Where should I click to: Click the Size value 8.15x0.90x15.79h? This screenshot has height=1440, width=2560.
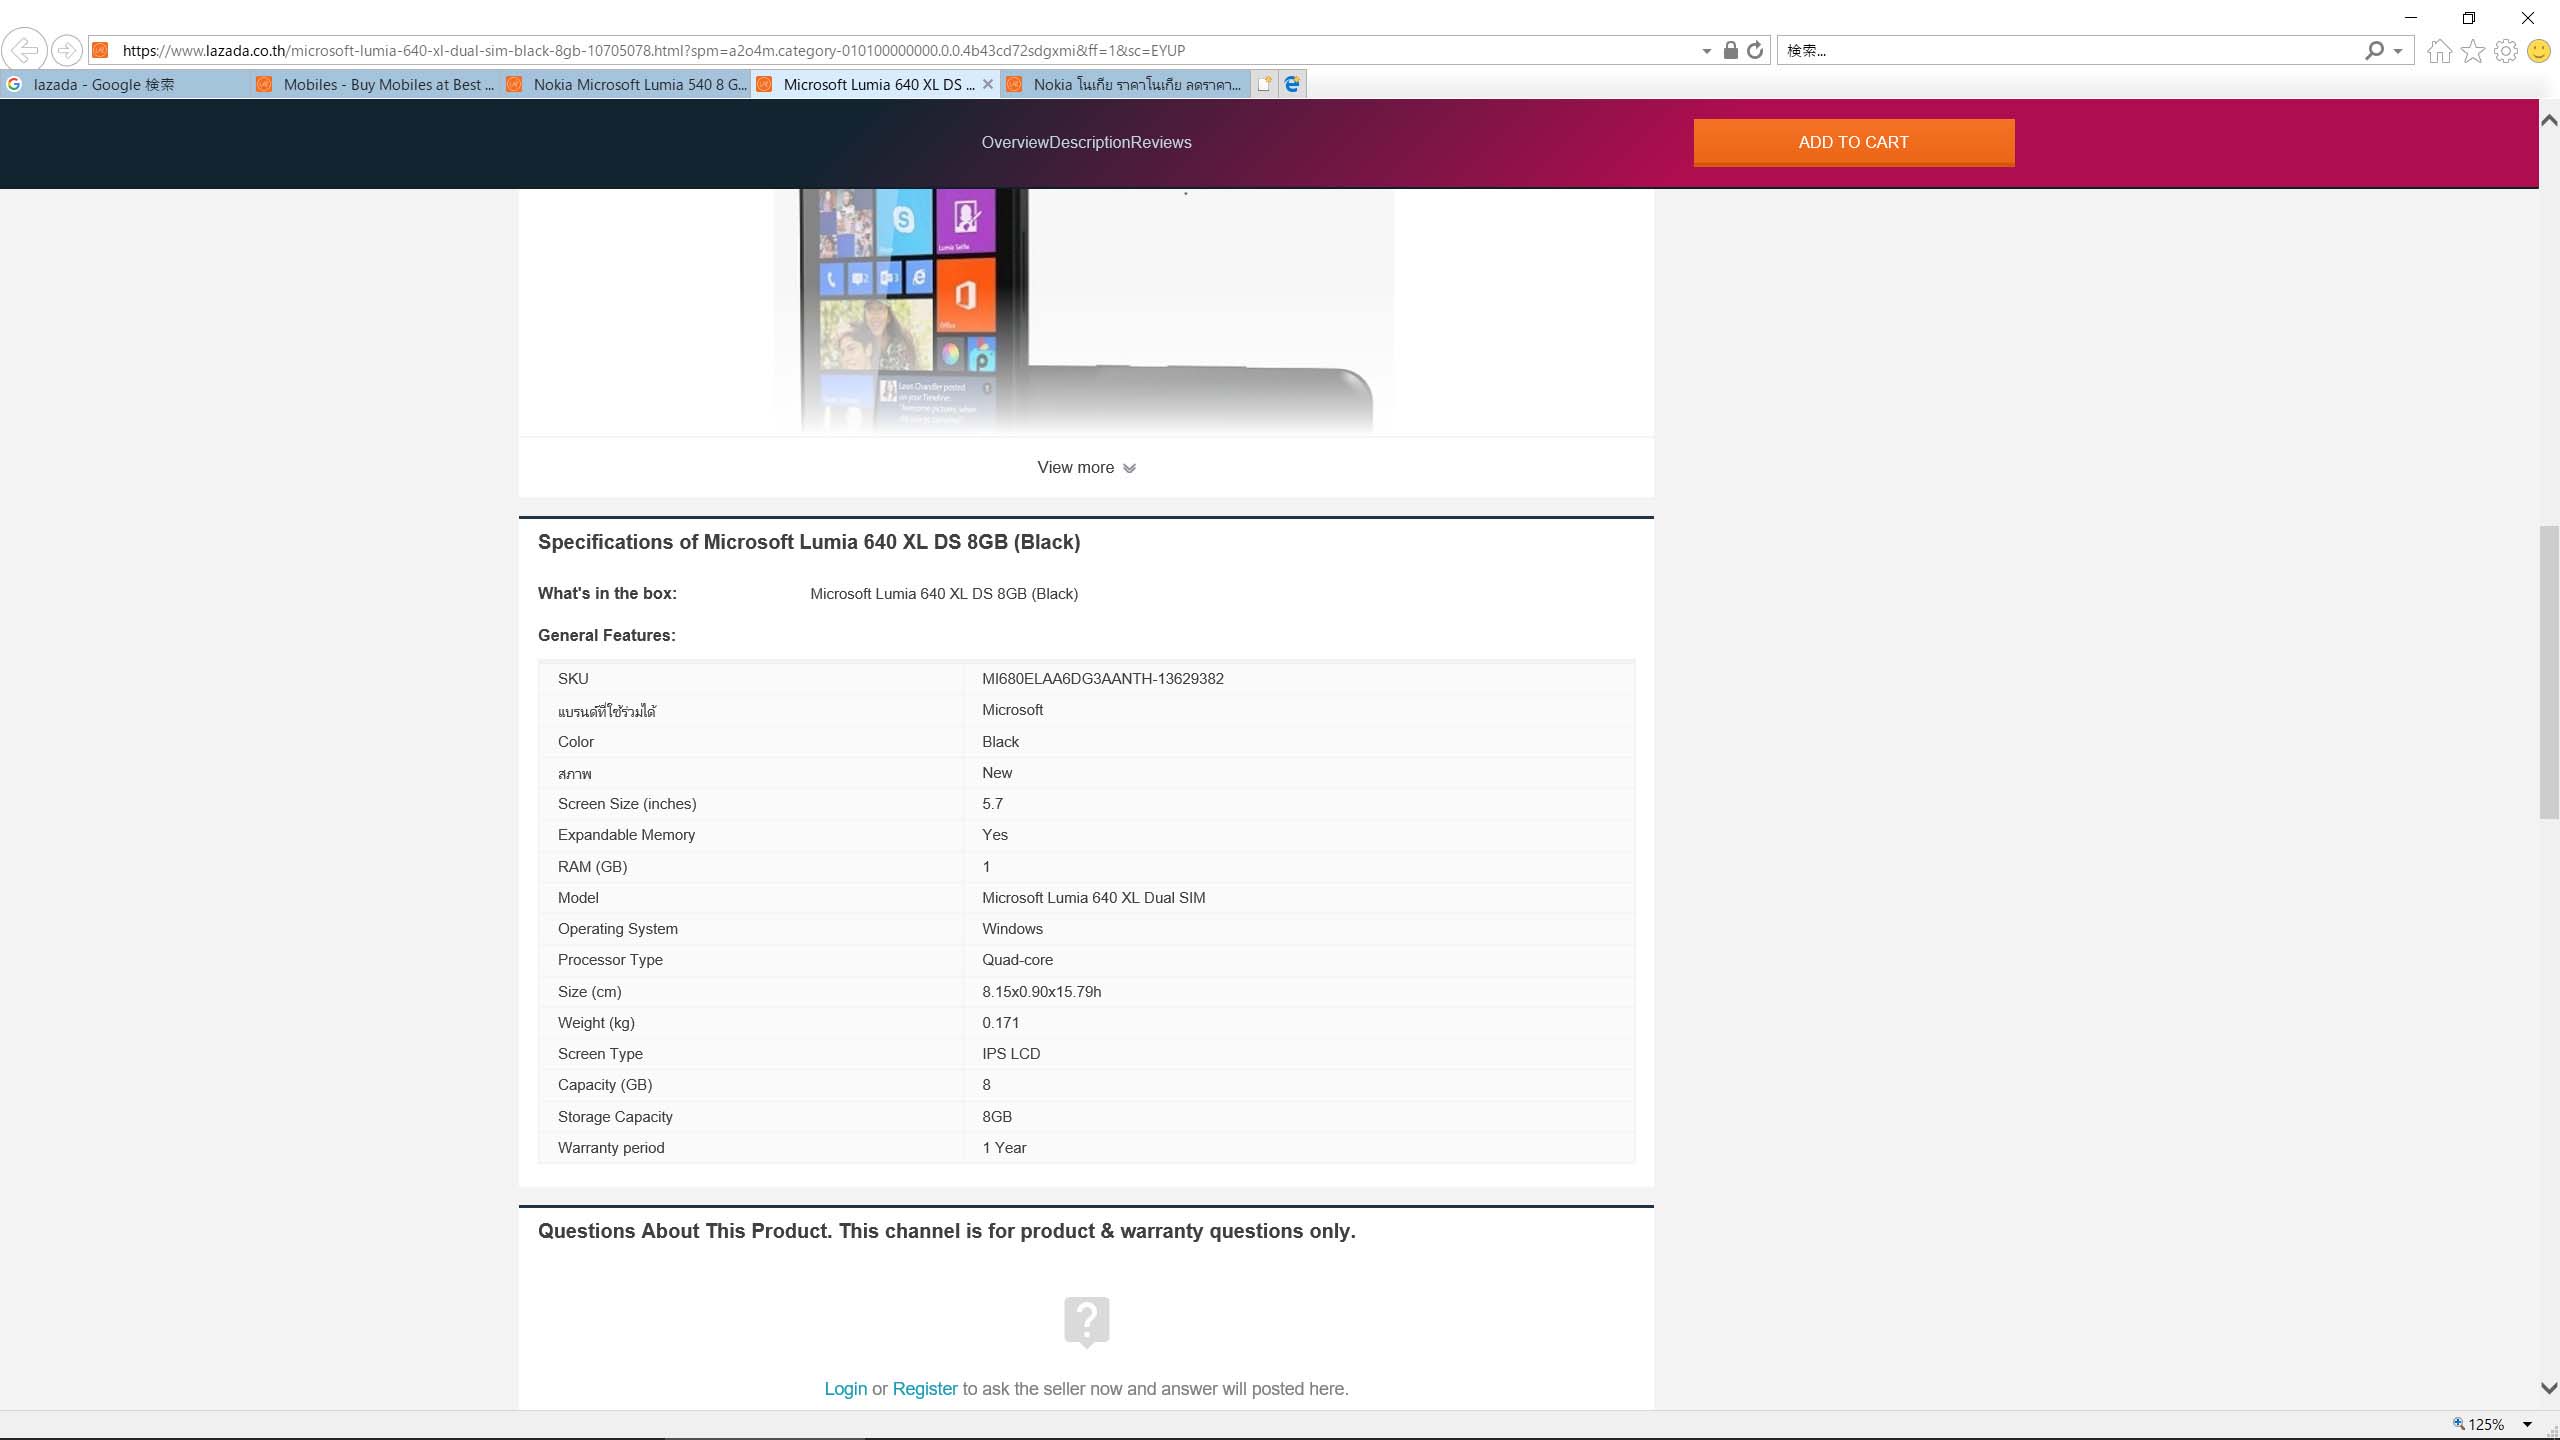click(1041, 991)
